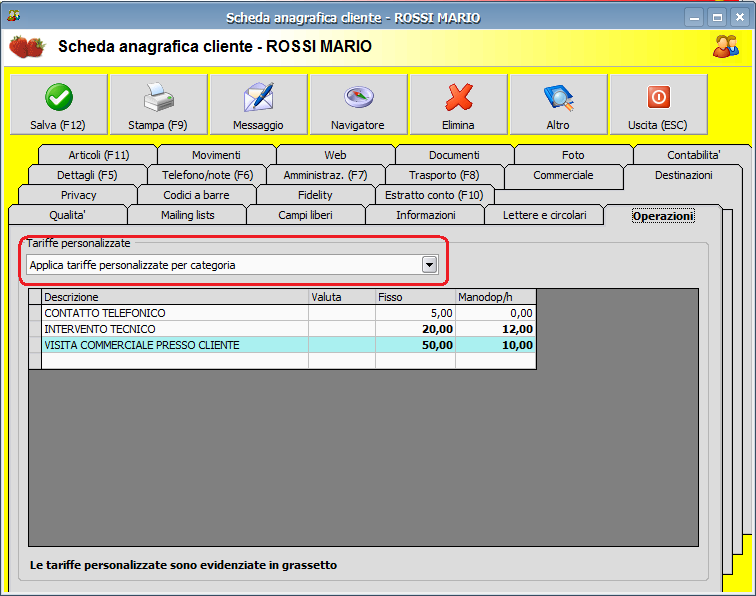The width and height of the screenshot is (756, 596).
Task: Click the Fisso column header
Action: (x=415, y=297)
